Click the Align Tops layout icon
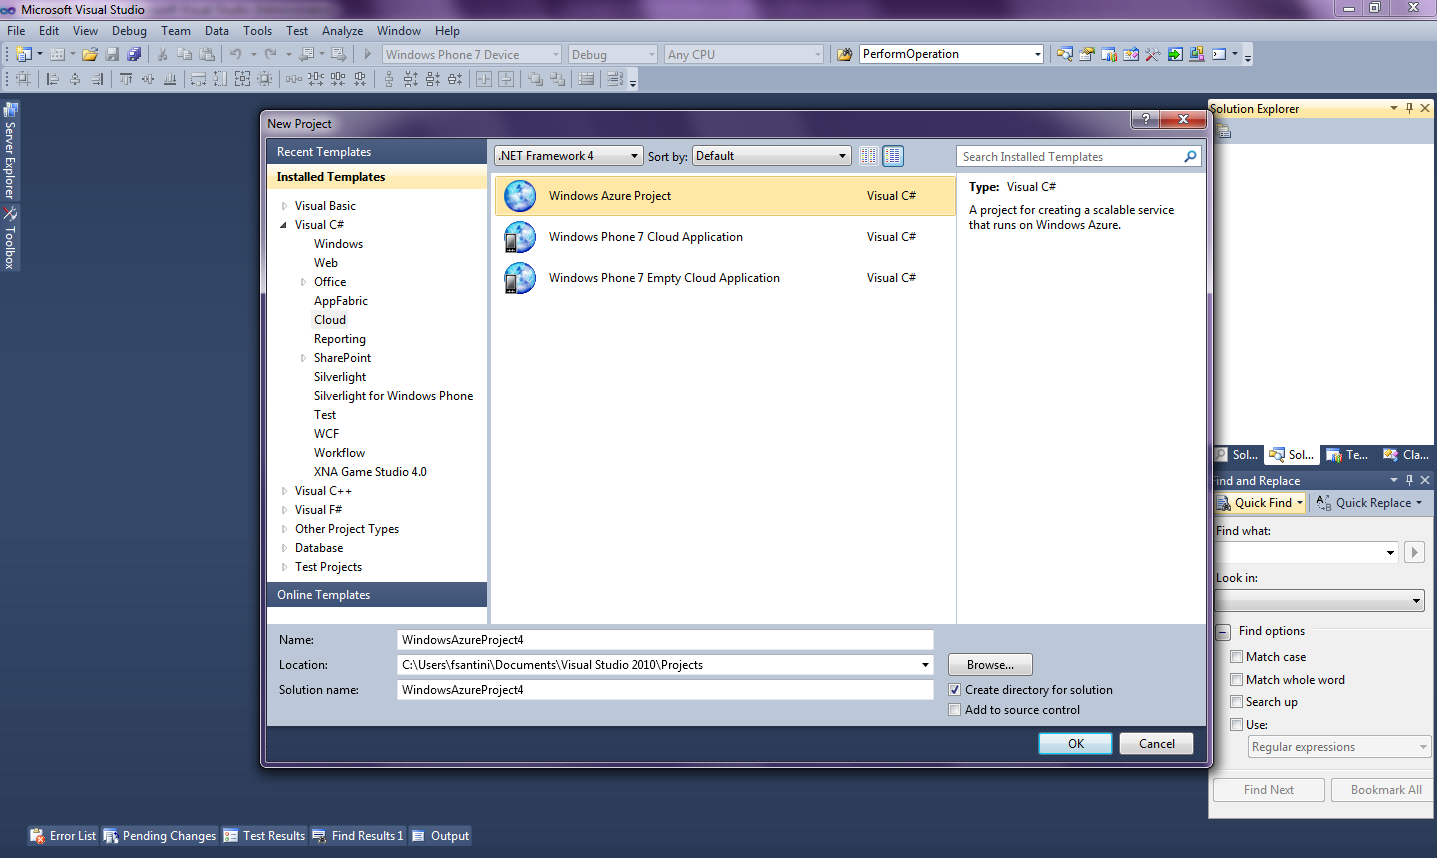Viewport: 1437px width, 858px height. point(125,78)
